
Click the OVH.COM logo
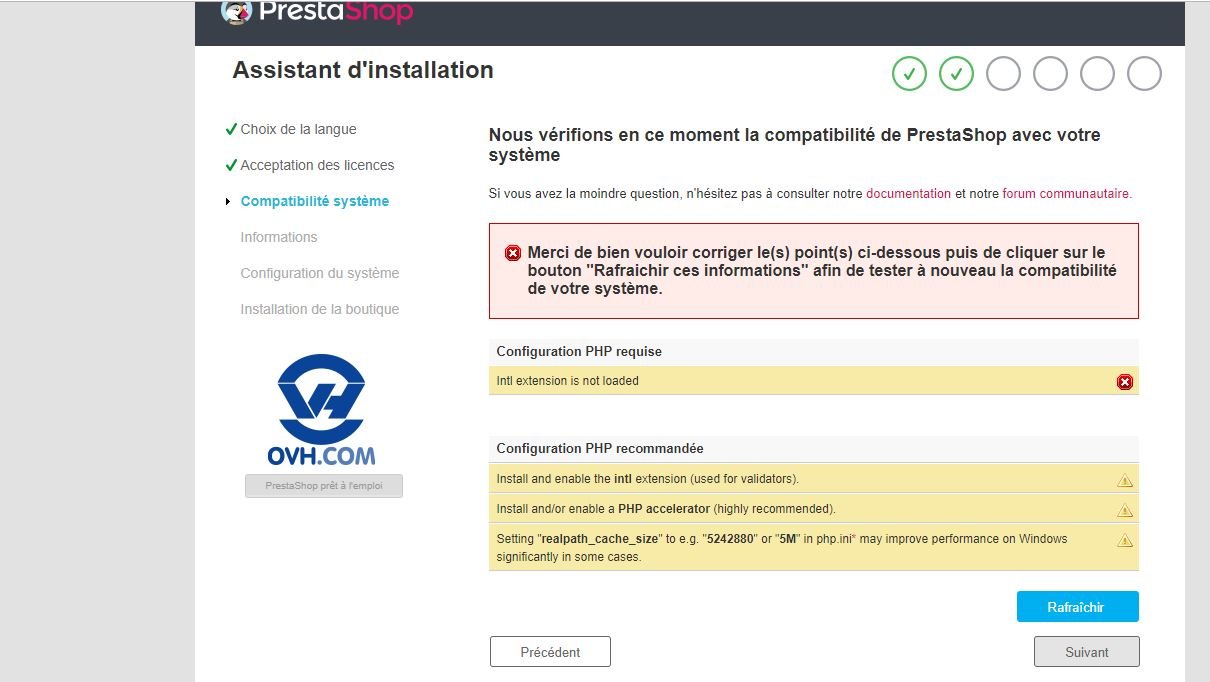coord(322,410)
